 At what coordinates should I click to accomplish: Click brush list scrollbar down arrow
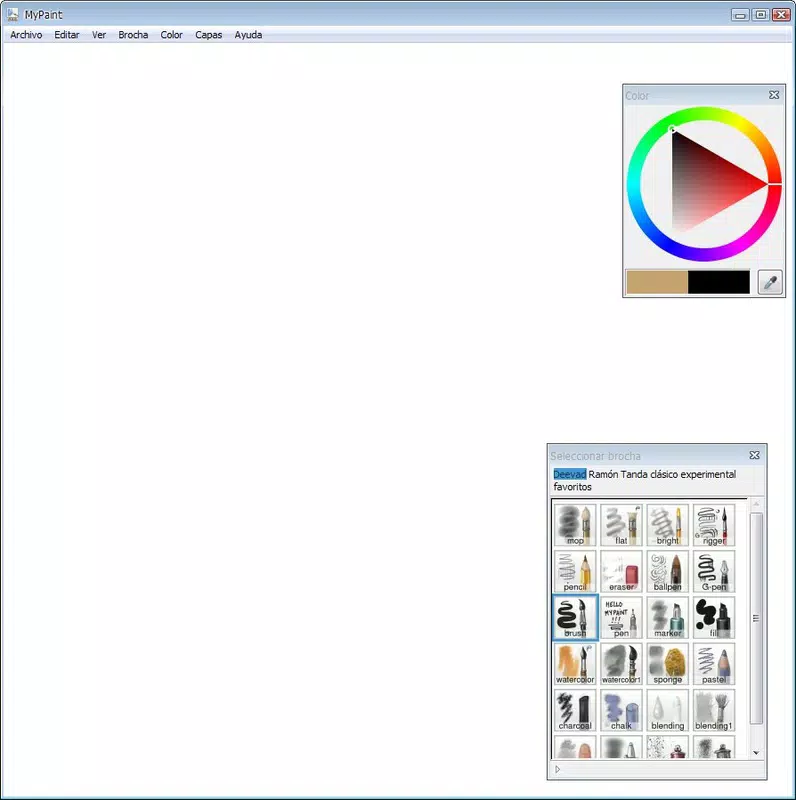point(756,753)
